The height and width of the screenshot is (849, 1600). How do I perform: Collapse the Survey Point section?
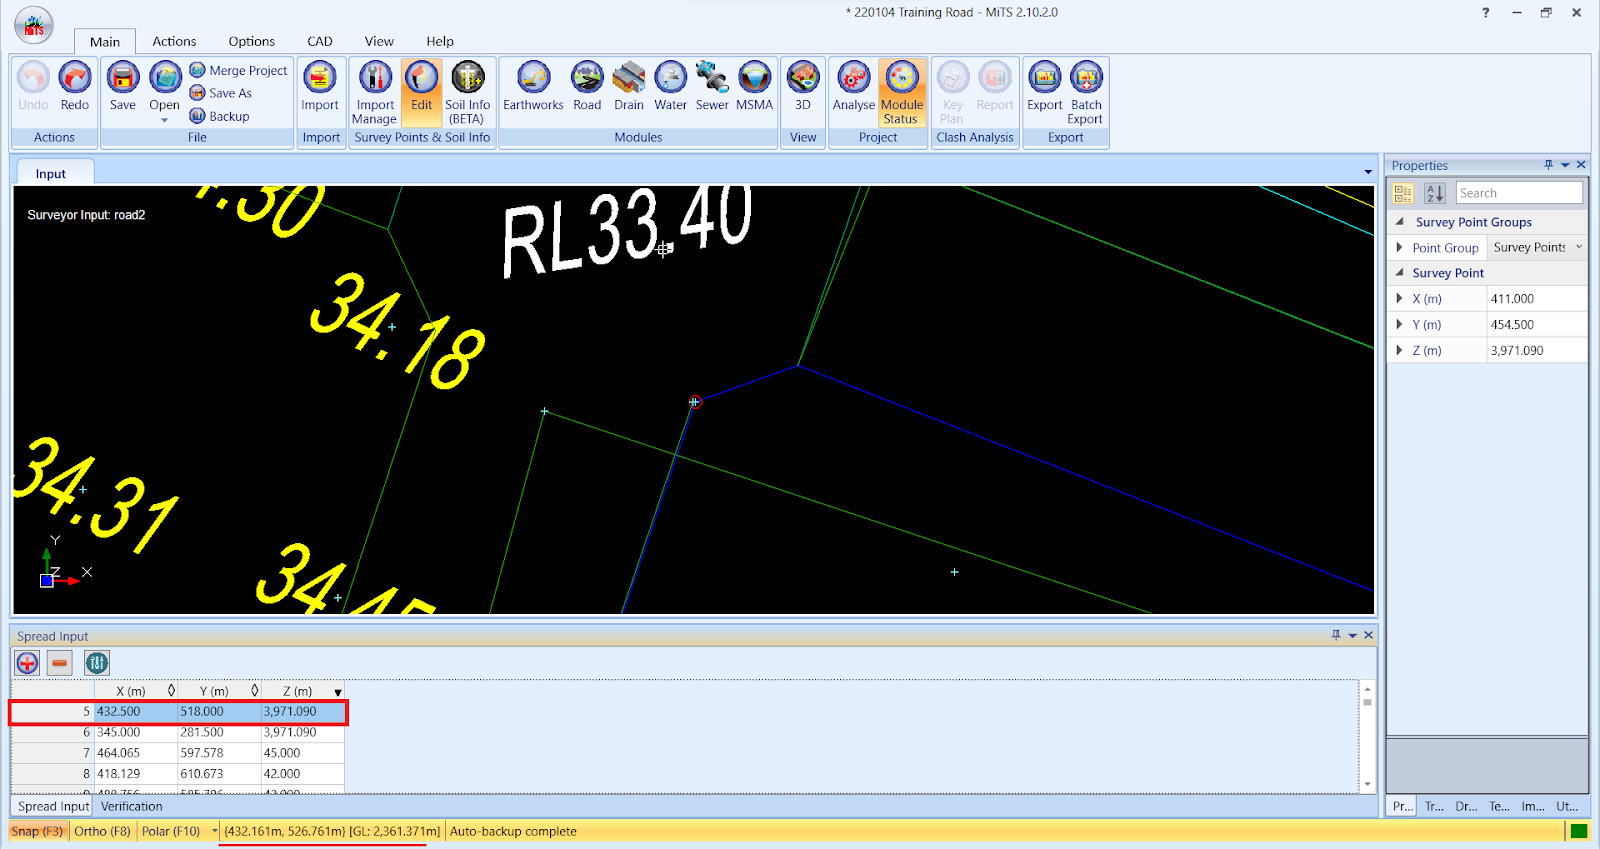pyautogui.click(x=1399, y=272)
